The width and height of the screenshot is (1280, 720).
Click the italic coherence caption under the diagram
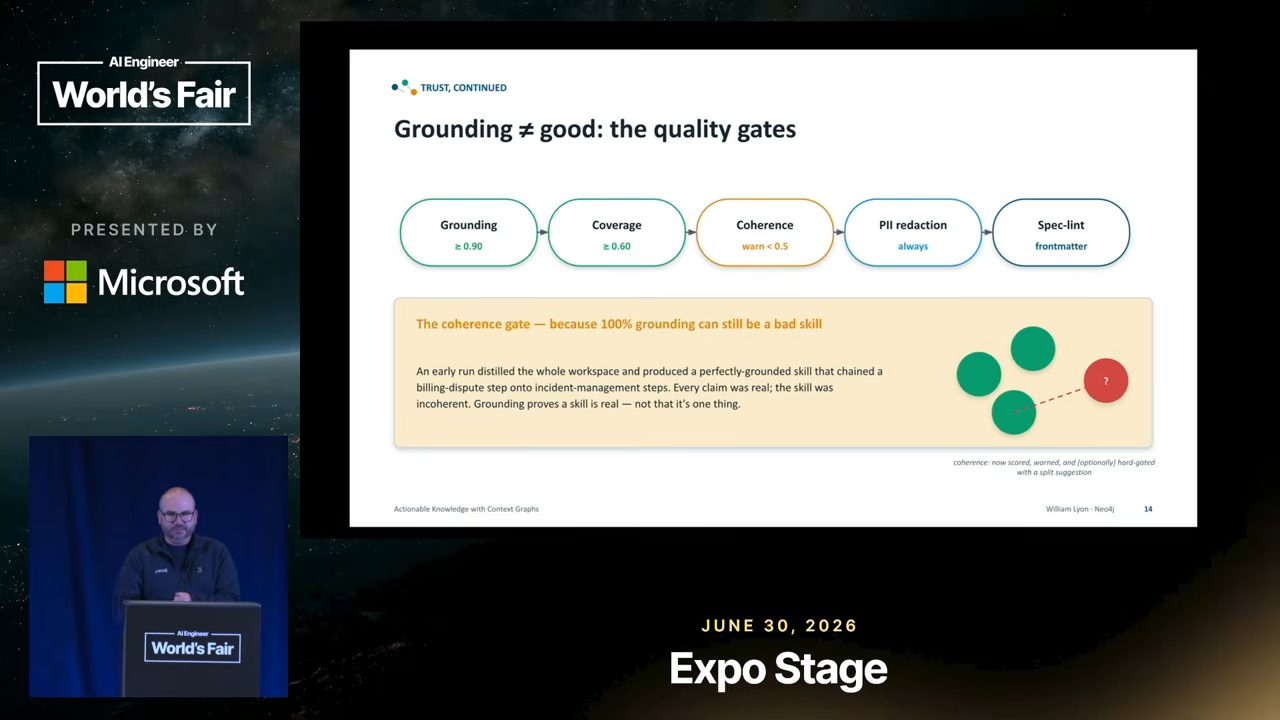click(x=1053, y=467)
